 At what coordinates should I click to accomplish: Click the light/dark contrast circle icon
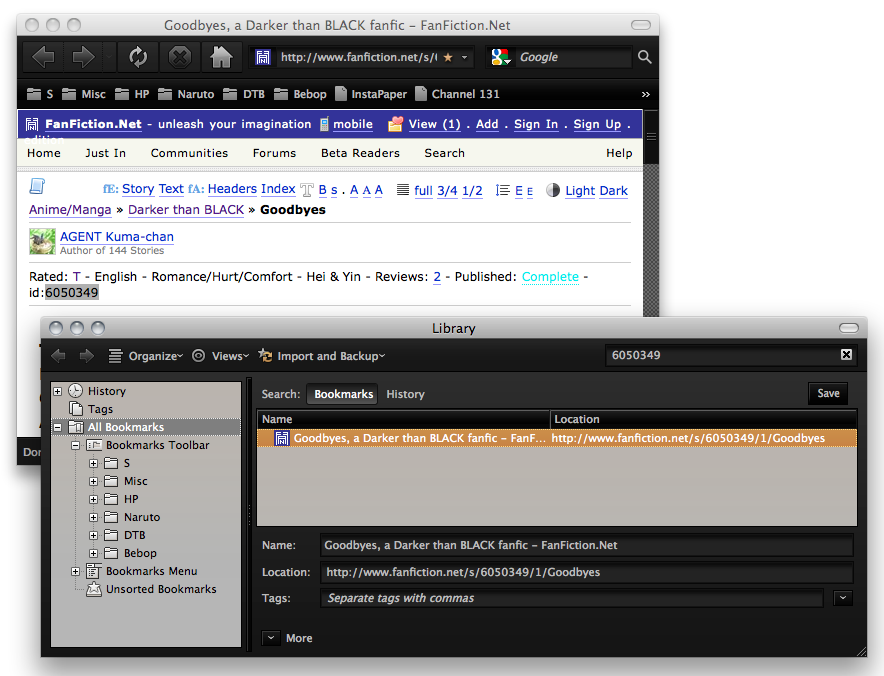[553, 190]
